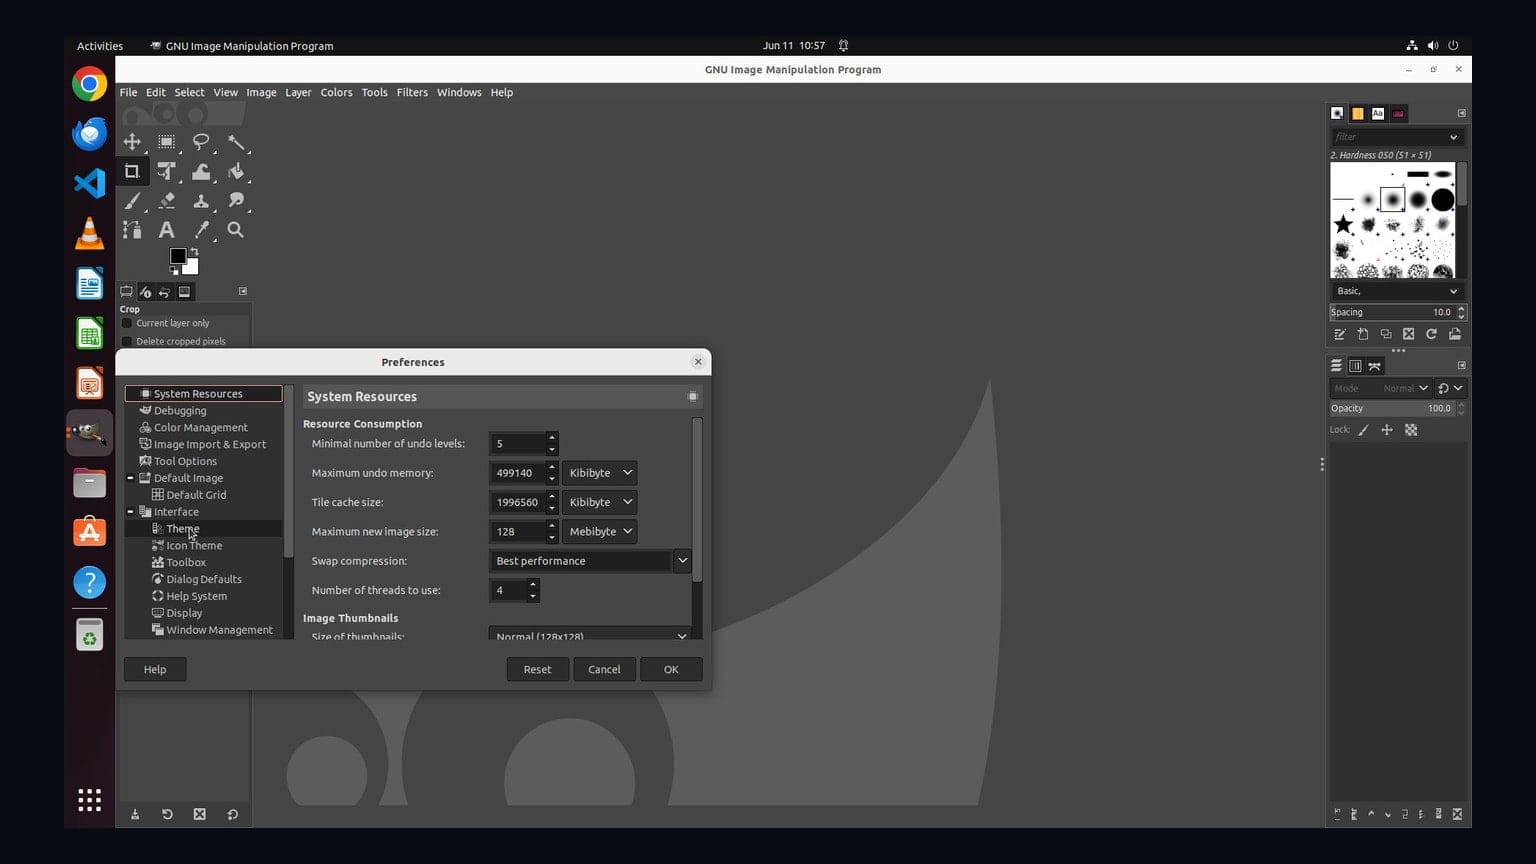1536x864 pixels.
Task: Switch to the Patterns tab
Action: [1358, 113]
